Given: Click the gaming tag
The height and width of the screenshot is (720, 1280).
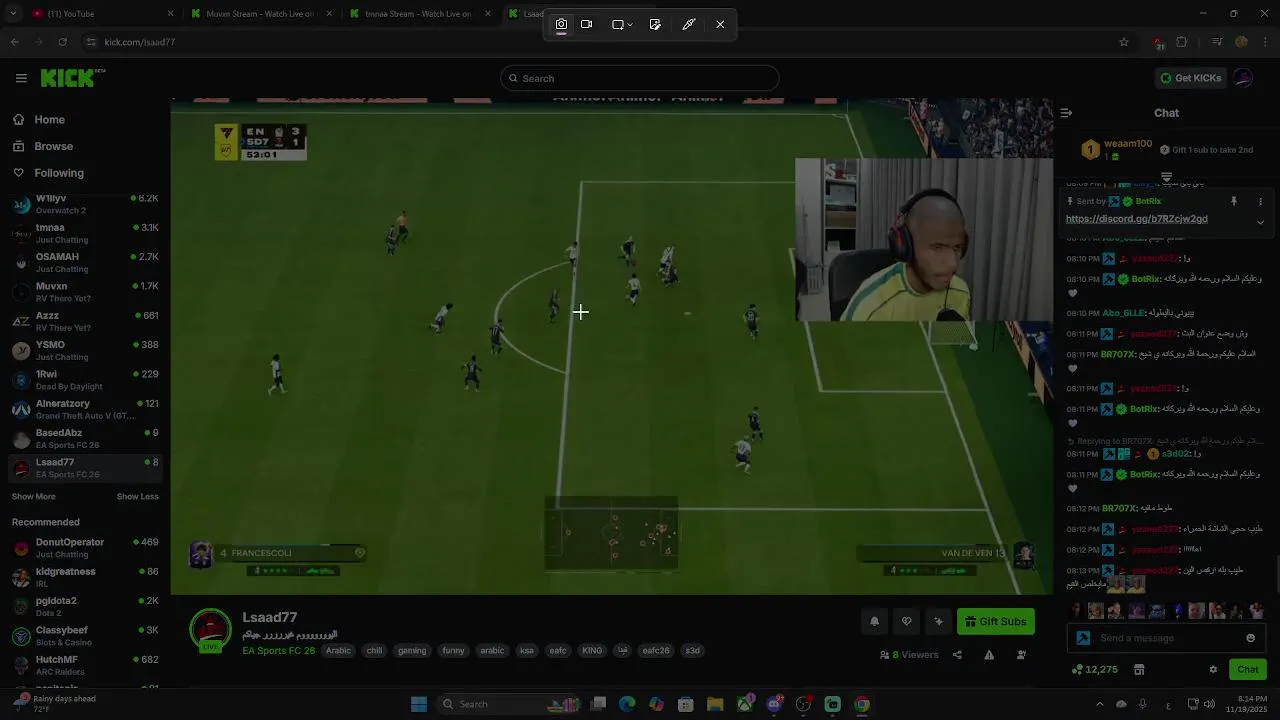Looking at the screenshot, I should point(412,651).
